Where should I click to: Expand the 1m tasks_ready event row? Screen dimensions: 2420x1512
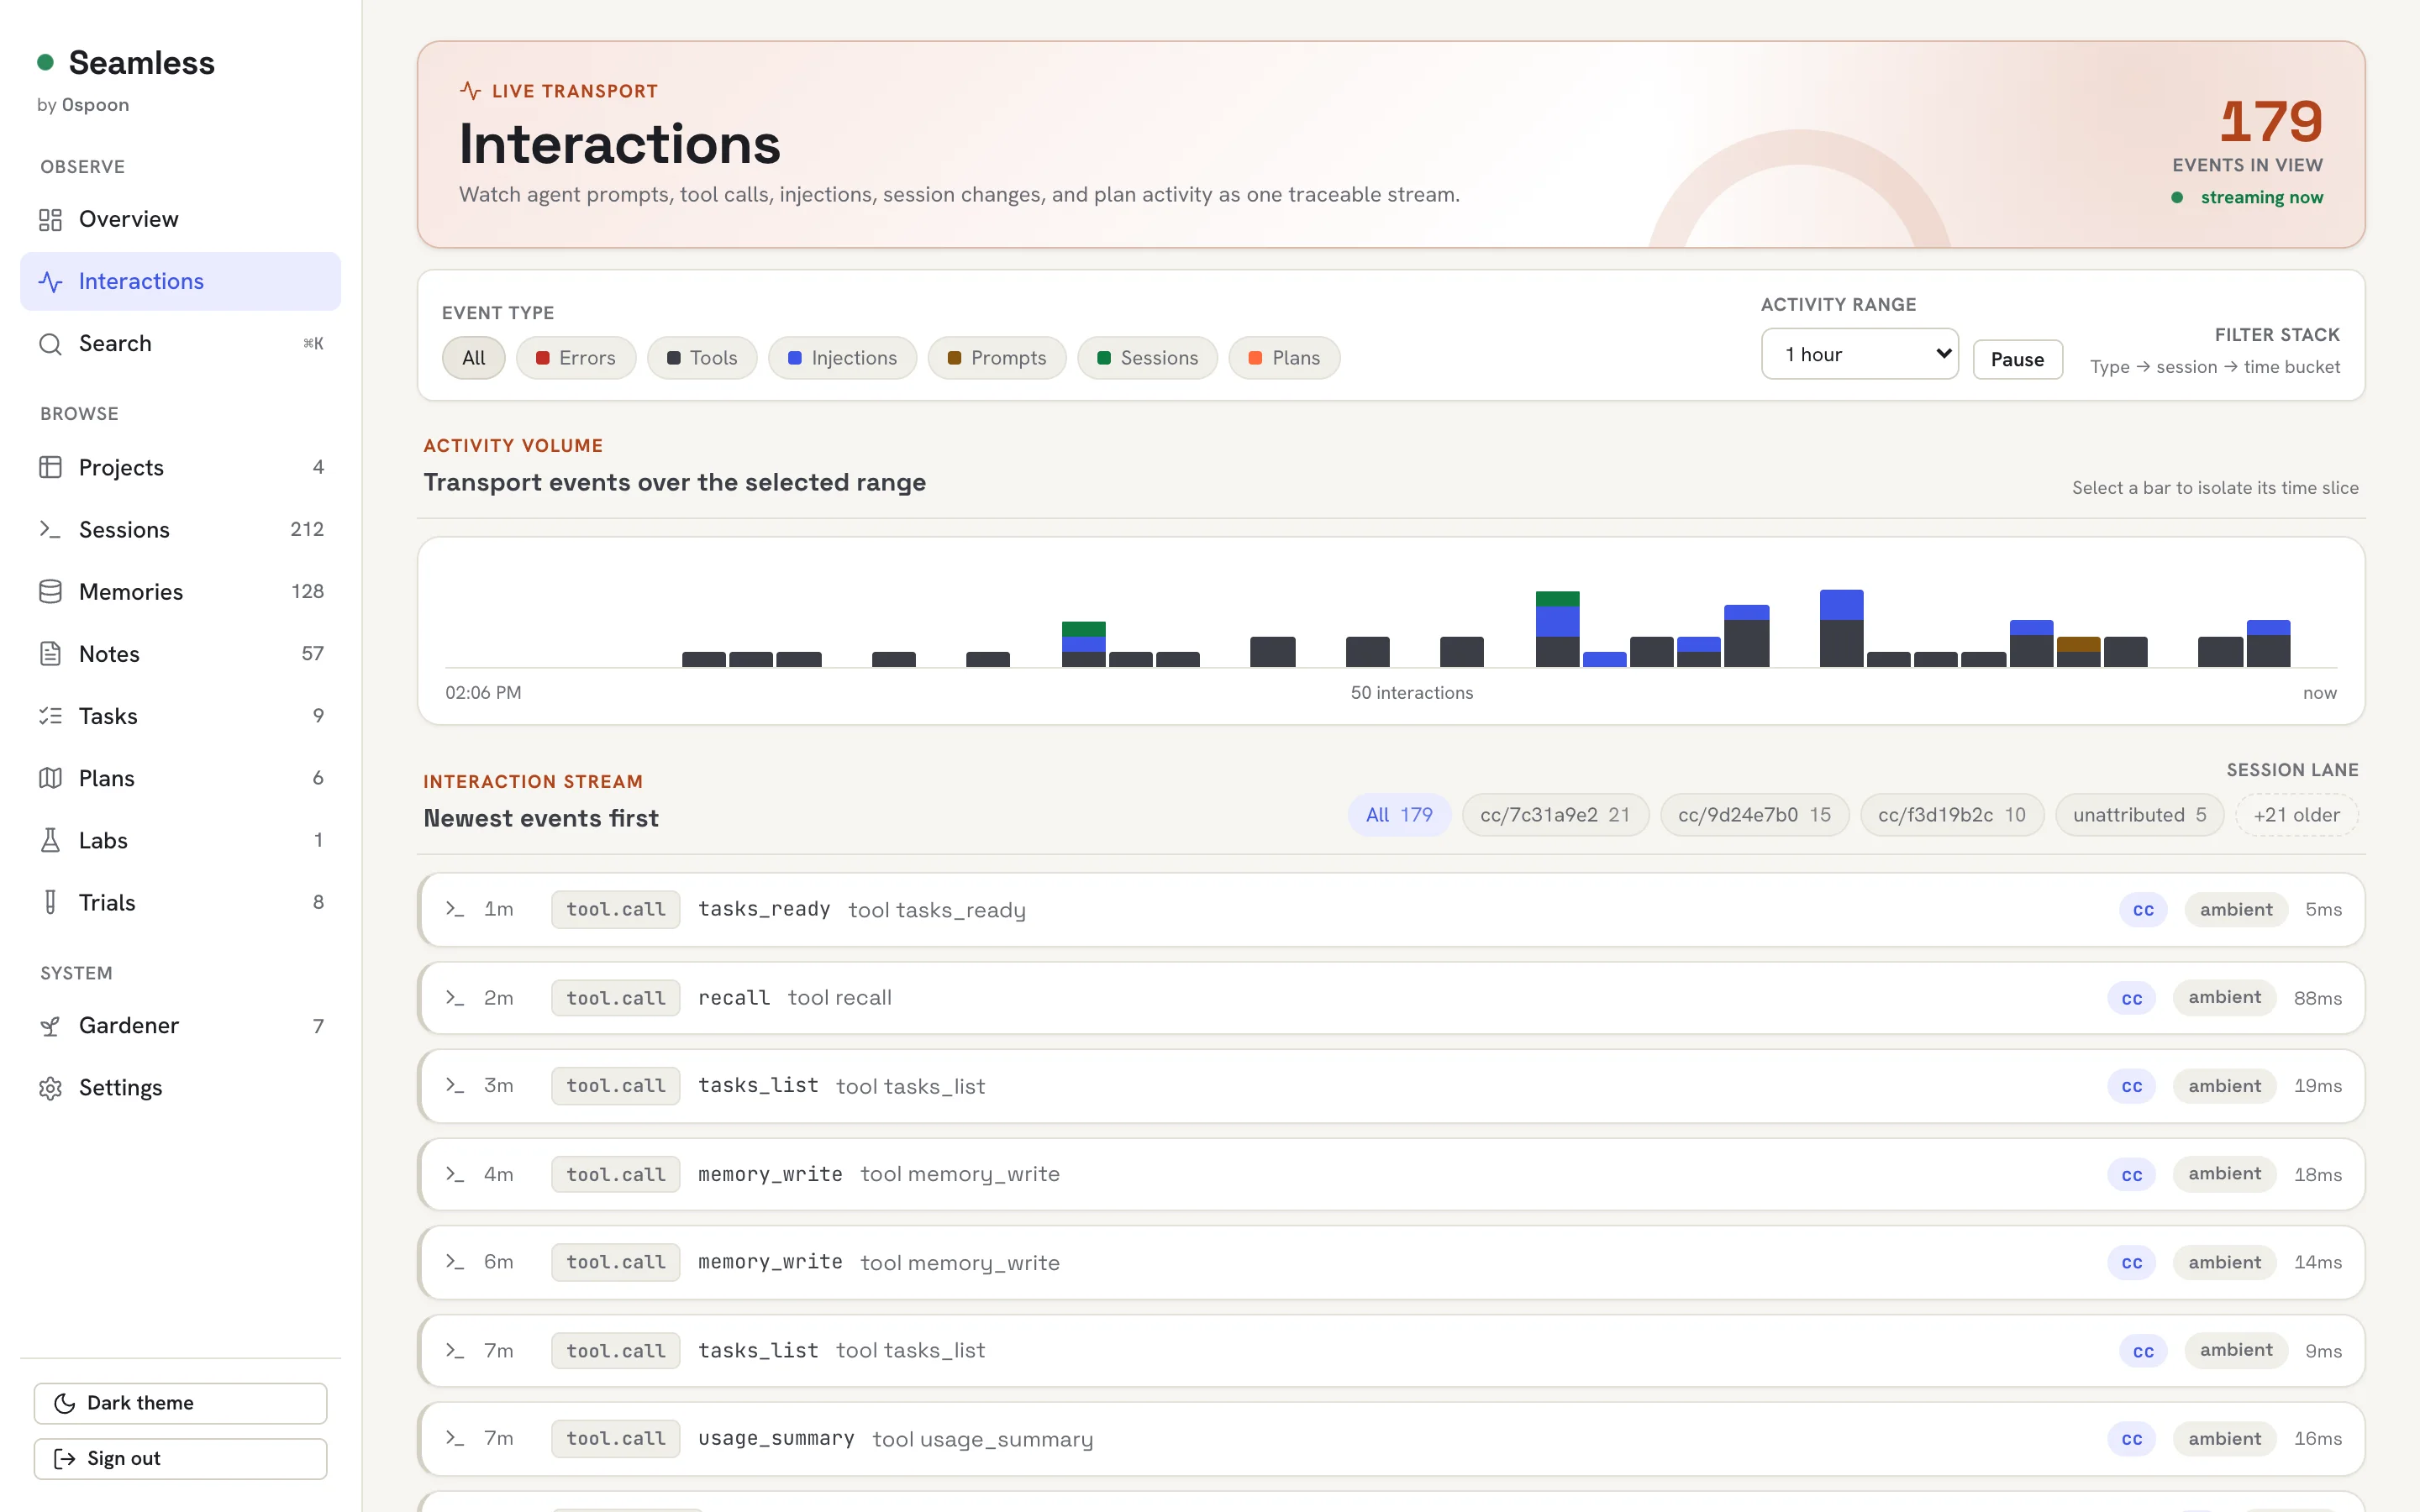[1391, 909]
